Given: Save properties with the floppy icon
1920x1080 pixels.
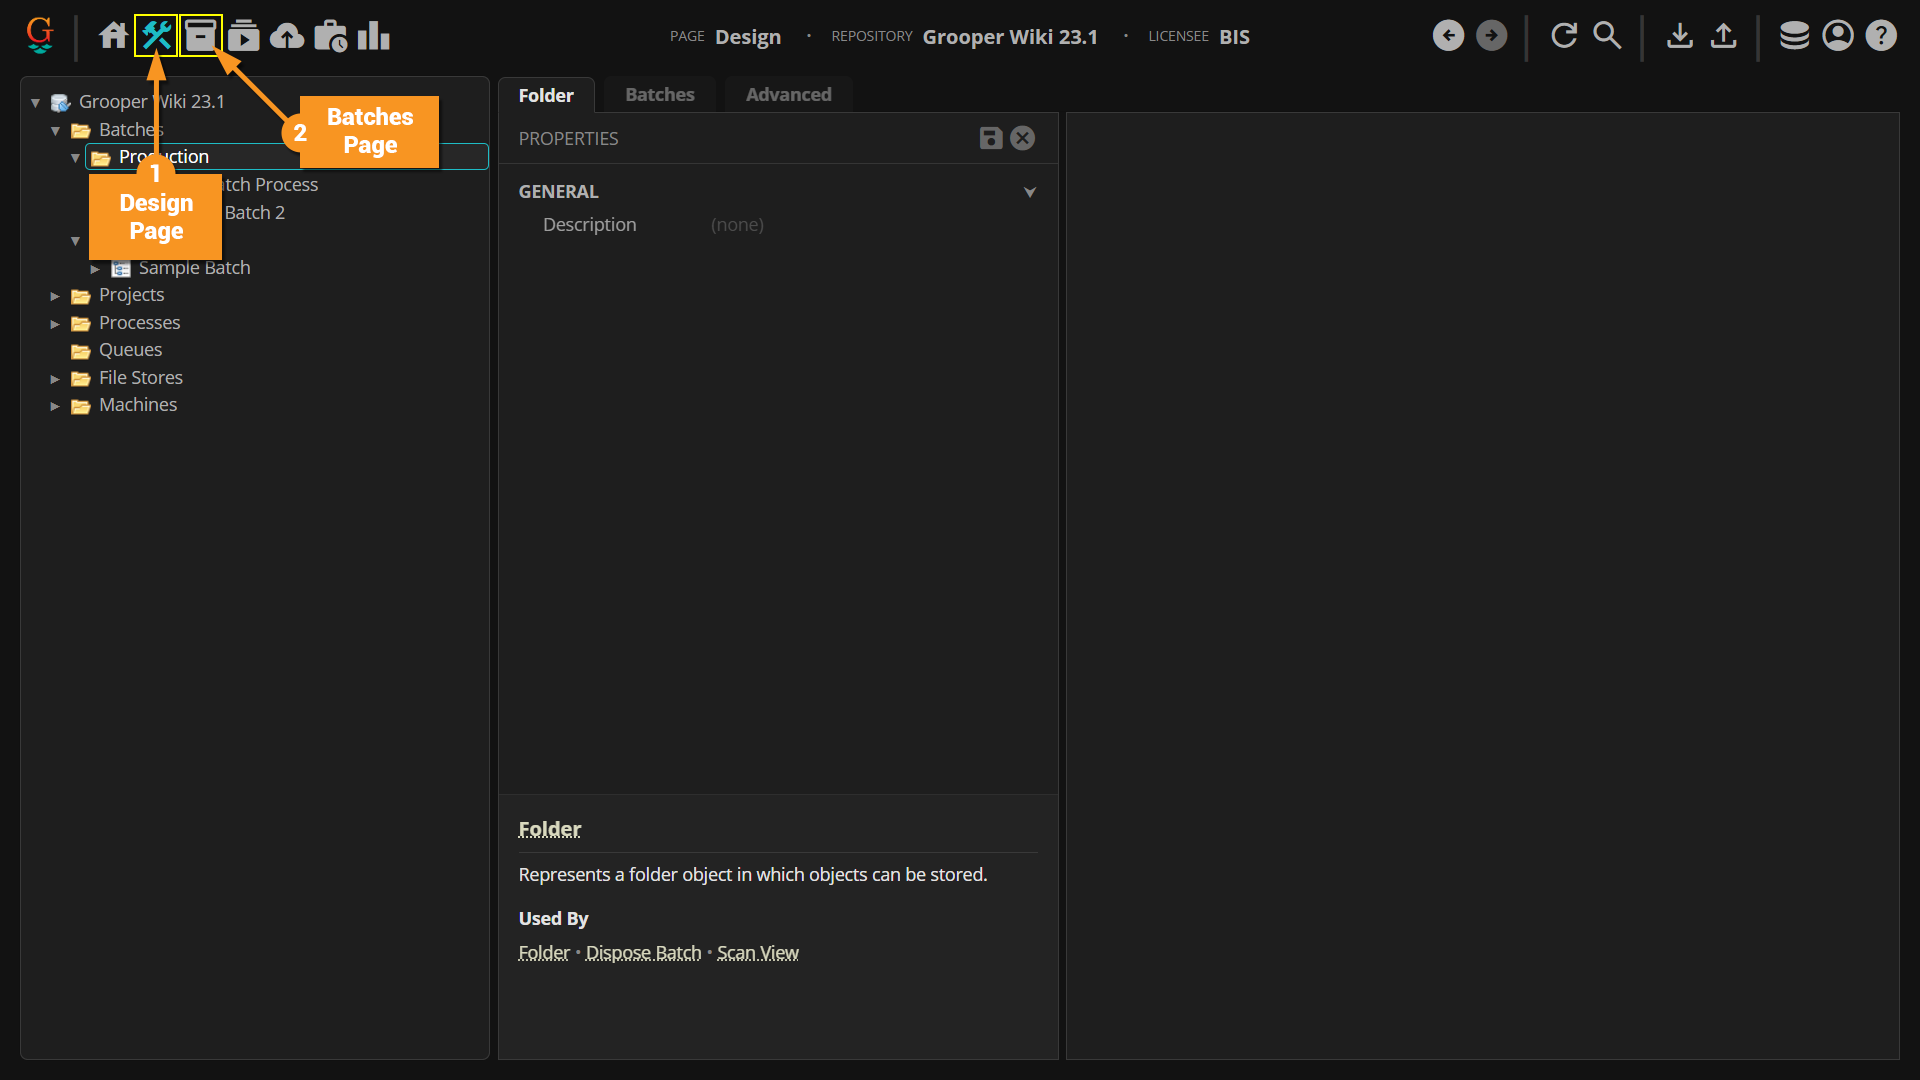Looking at the screenshot, I should tap(990, 138).
